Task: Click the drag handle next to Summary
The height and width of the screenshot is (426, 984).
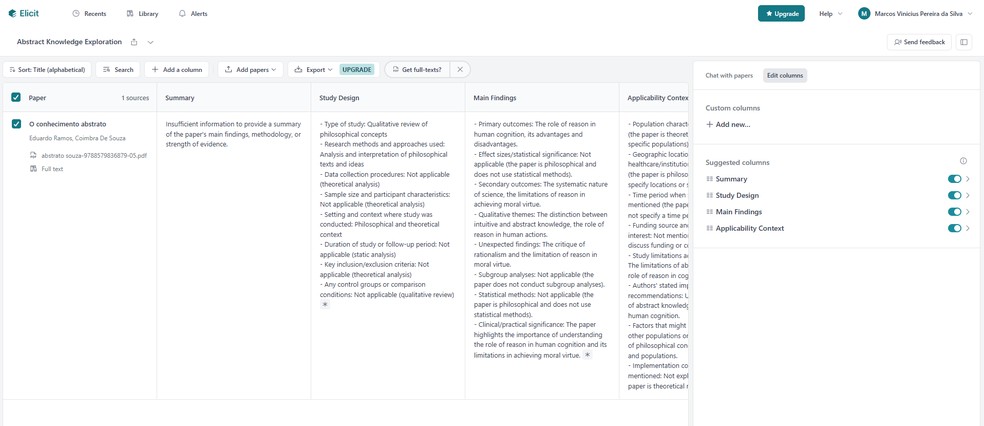Action: click(x=710, y=179)
